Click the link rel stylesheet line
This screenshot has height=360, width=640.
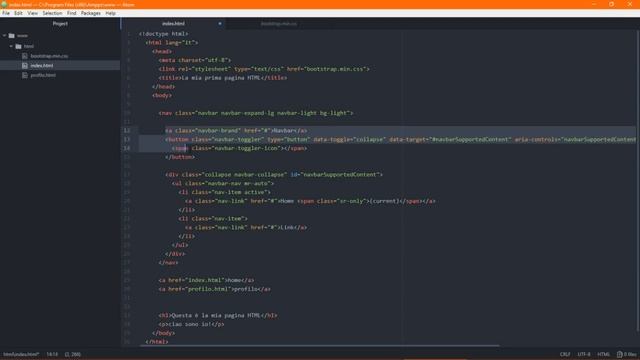click(264, 69)
